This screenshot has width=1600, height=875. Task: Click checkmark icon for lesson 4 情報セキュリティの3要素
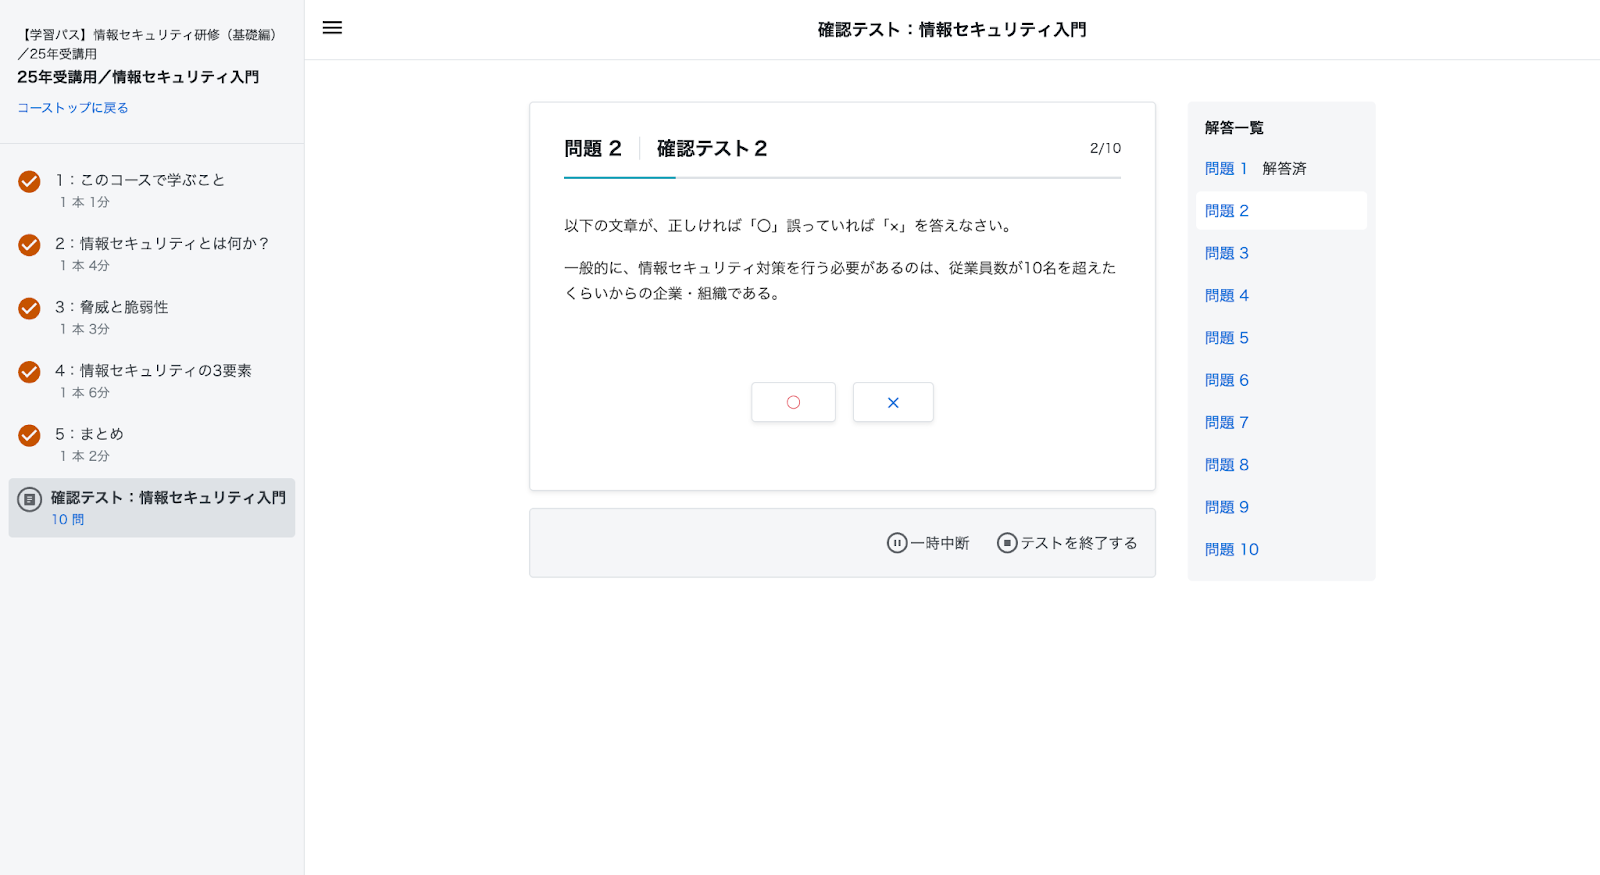click(x=29, y=372)
